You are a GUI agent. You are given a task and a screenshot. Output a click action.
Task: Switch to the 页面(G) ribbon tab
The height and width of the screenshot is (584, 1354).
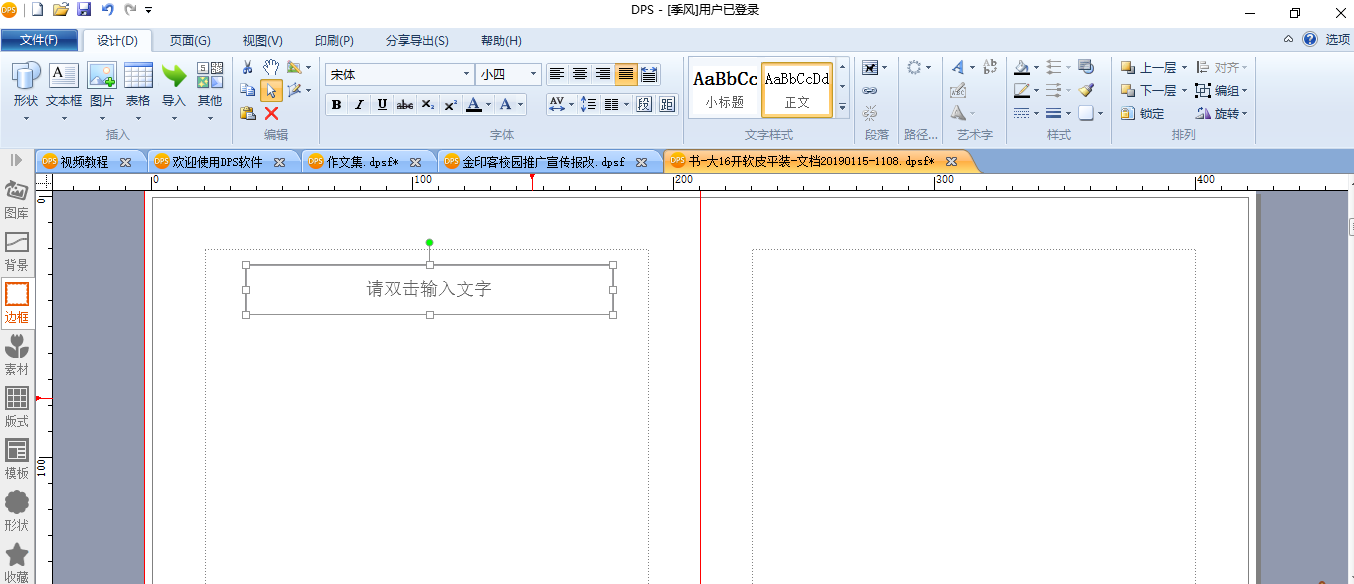190,40
